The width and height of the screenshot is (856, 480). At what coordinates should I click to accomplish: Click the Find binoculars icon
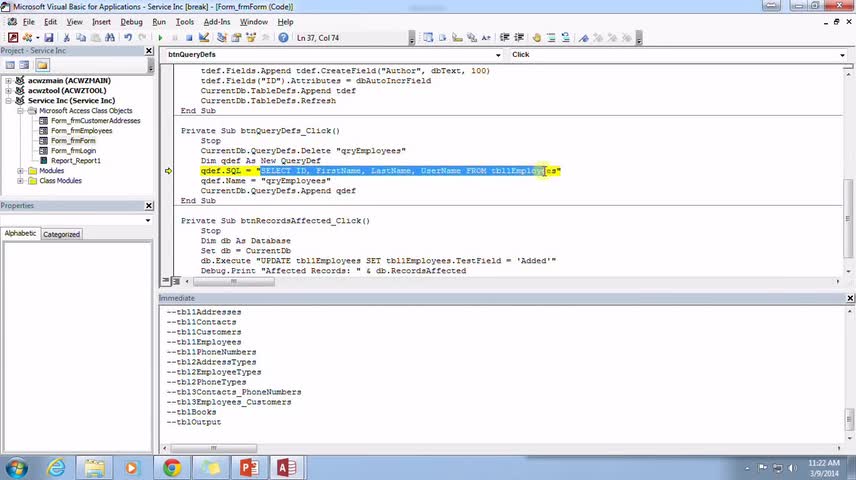[110, 38]
